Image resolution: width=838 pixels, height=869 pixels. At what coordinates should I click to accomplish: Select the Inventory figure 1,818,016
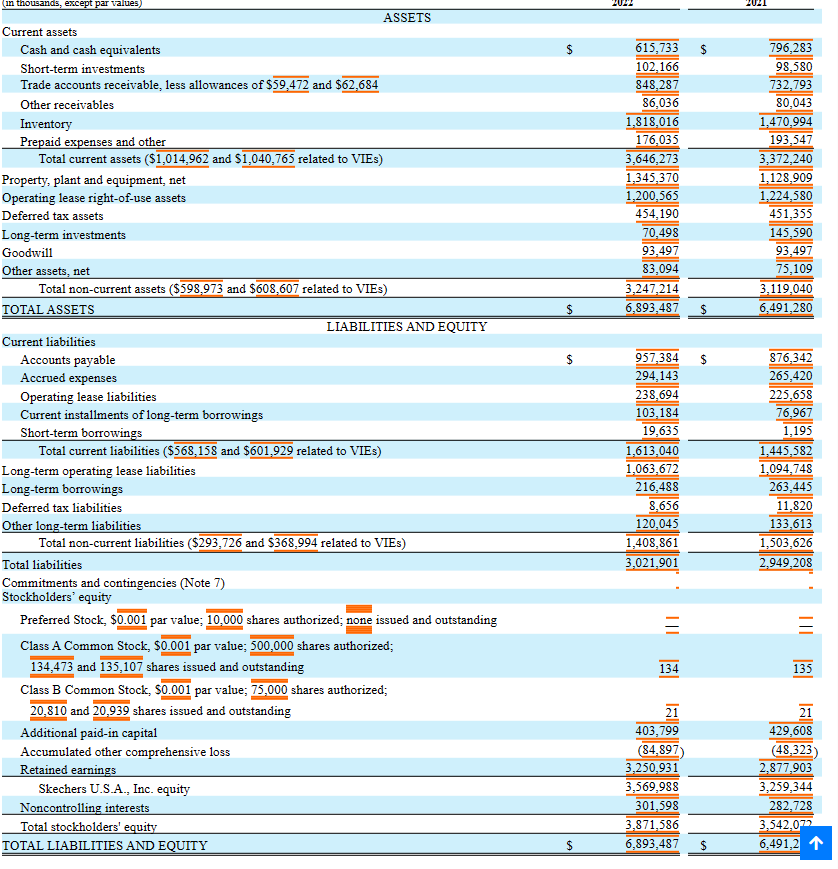tap(653, 122)
